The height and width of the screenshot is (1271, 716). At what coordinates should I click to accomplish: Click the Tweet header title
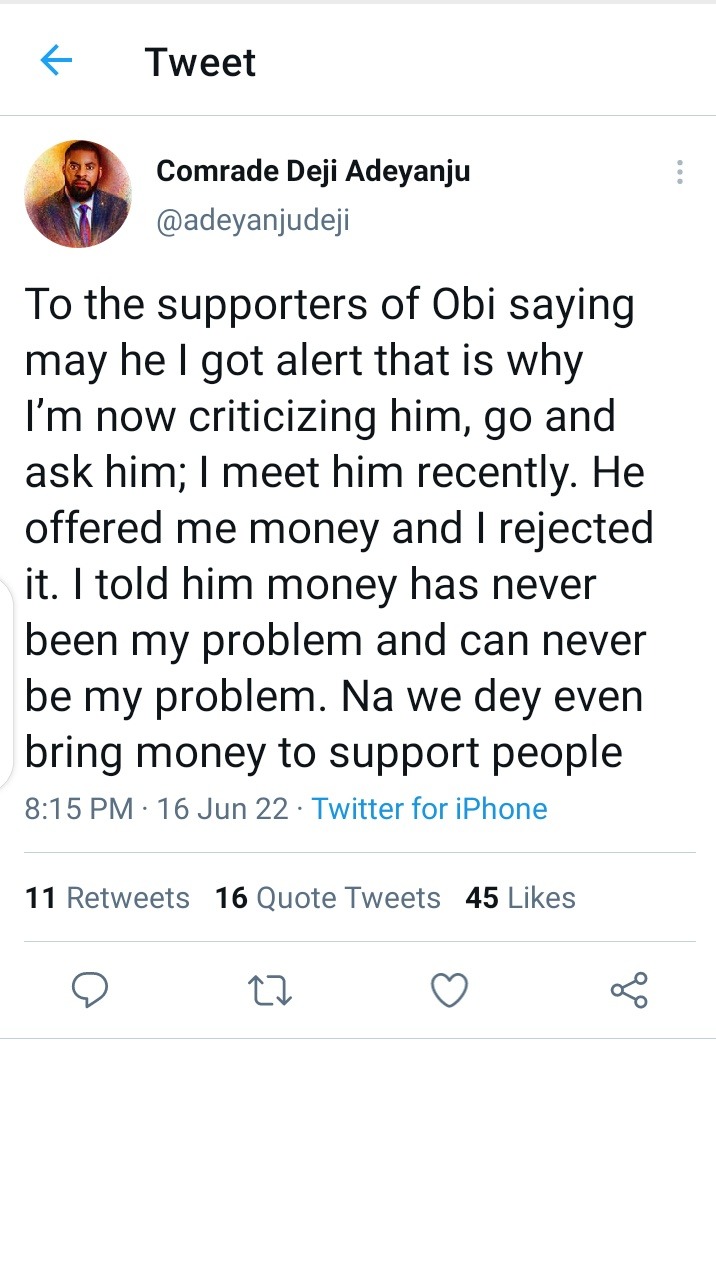(200, 62)
